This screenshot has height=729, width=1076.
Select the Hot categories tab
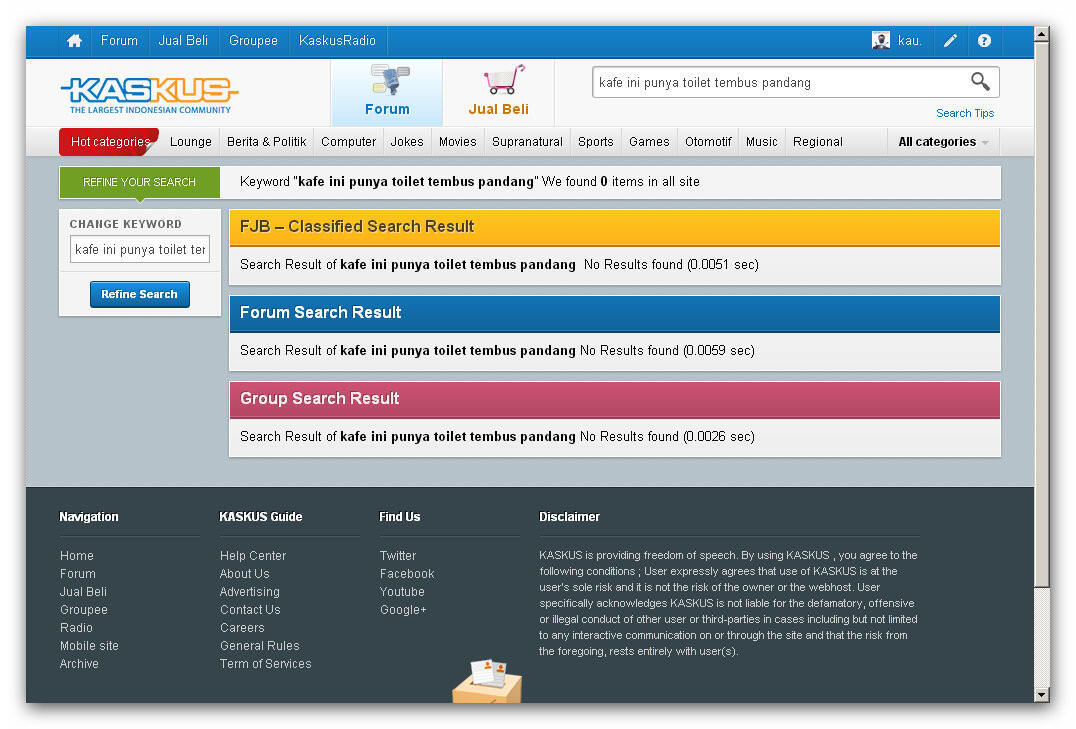109,142
